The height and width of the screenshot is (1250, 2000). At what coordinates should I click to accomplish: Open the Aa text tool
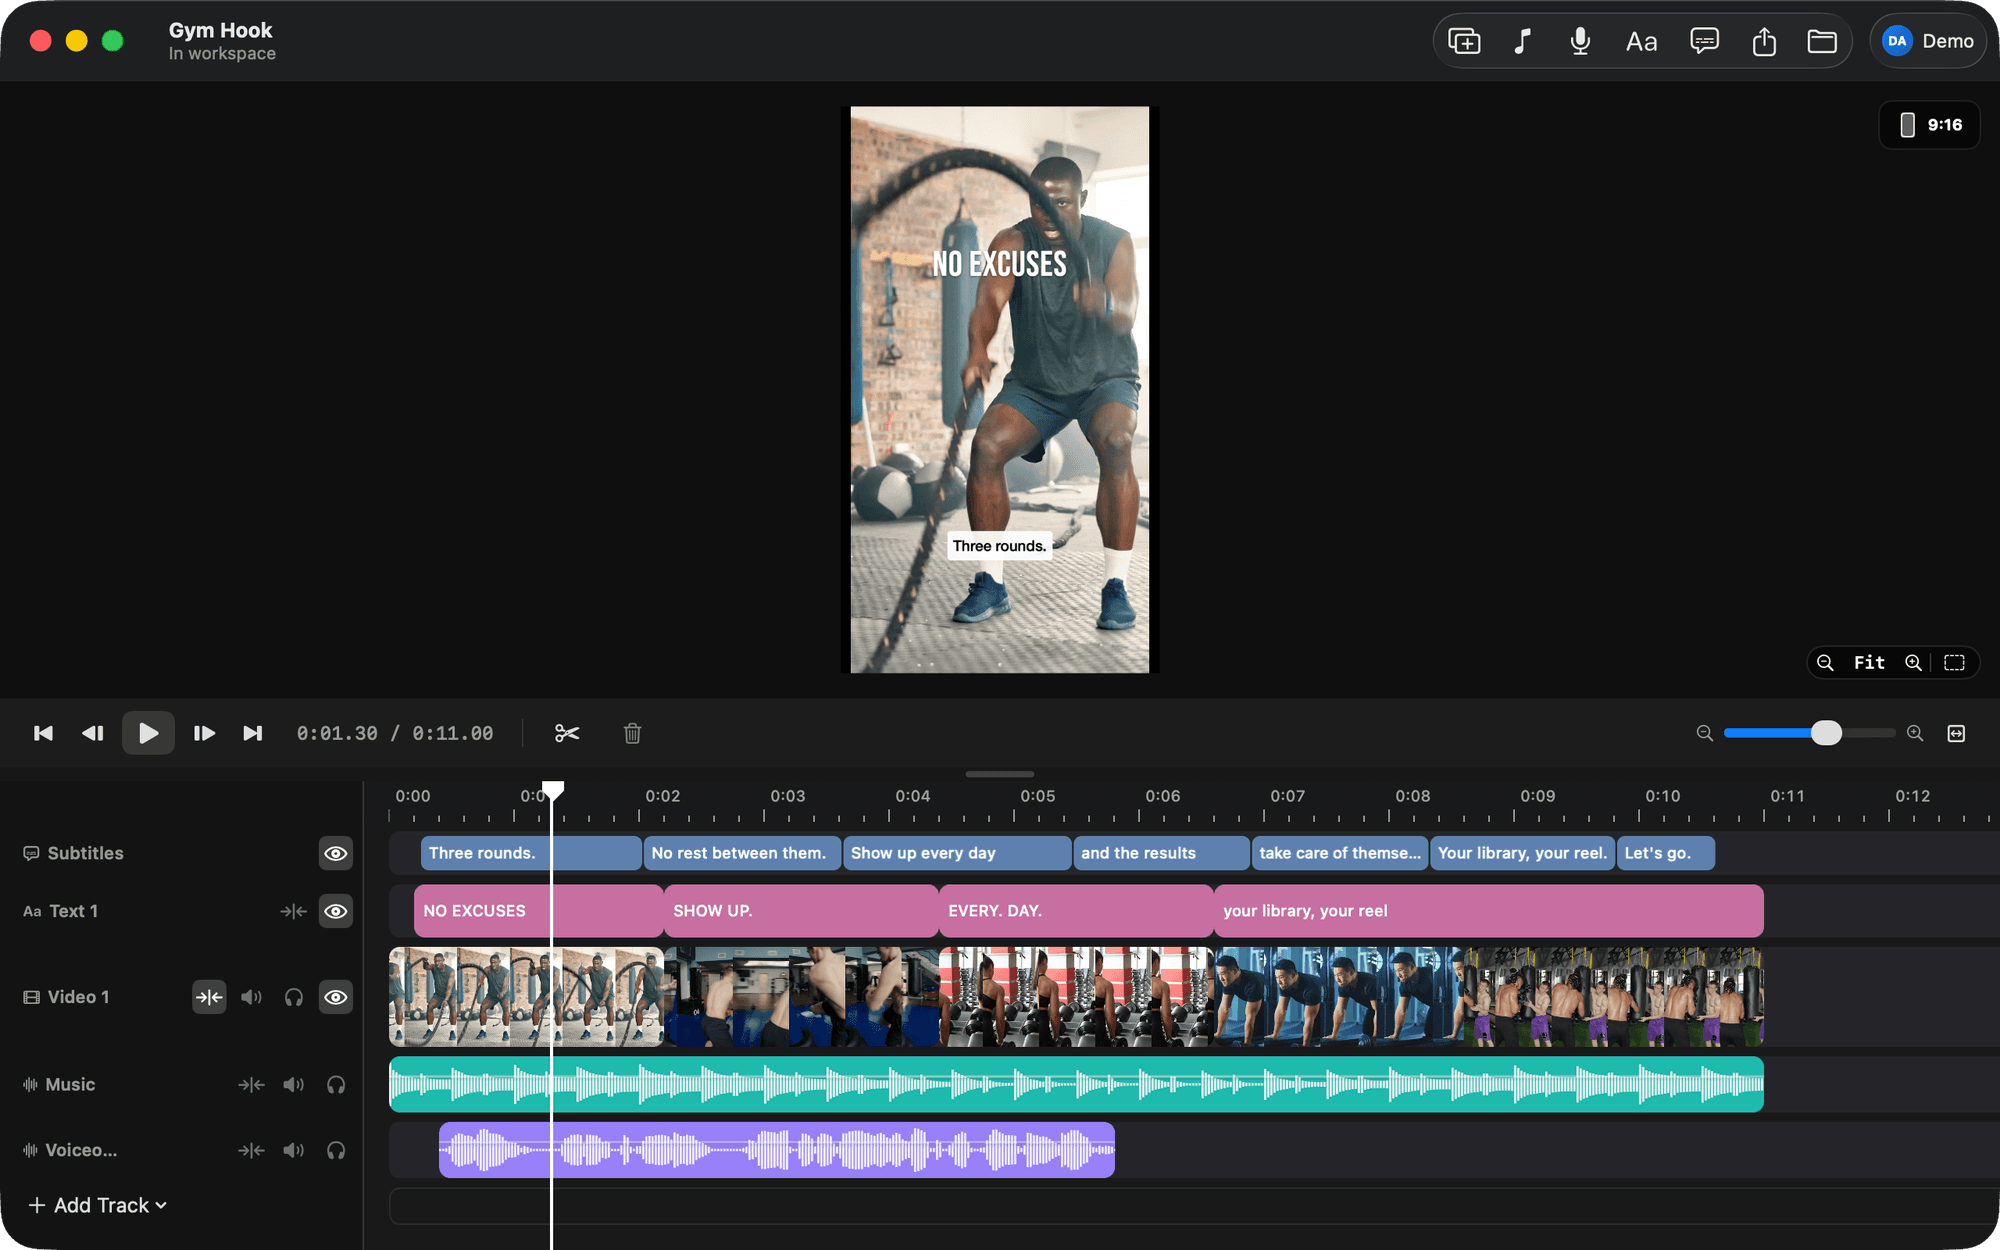pyautogui.click(x=1641, y=41)
